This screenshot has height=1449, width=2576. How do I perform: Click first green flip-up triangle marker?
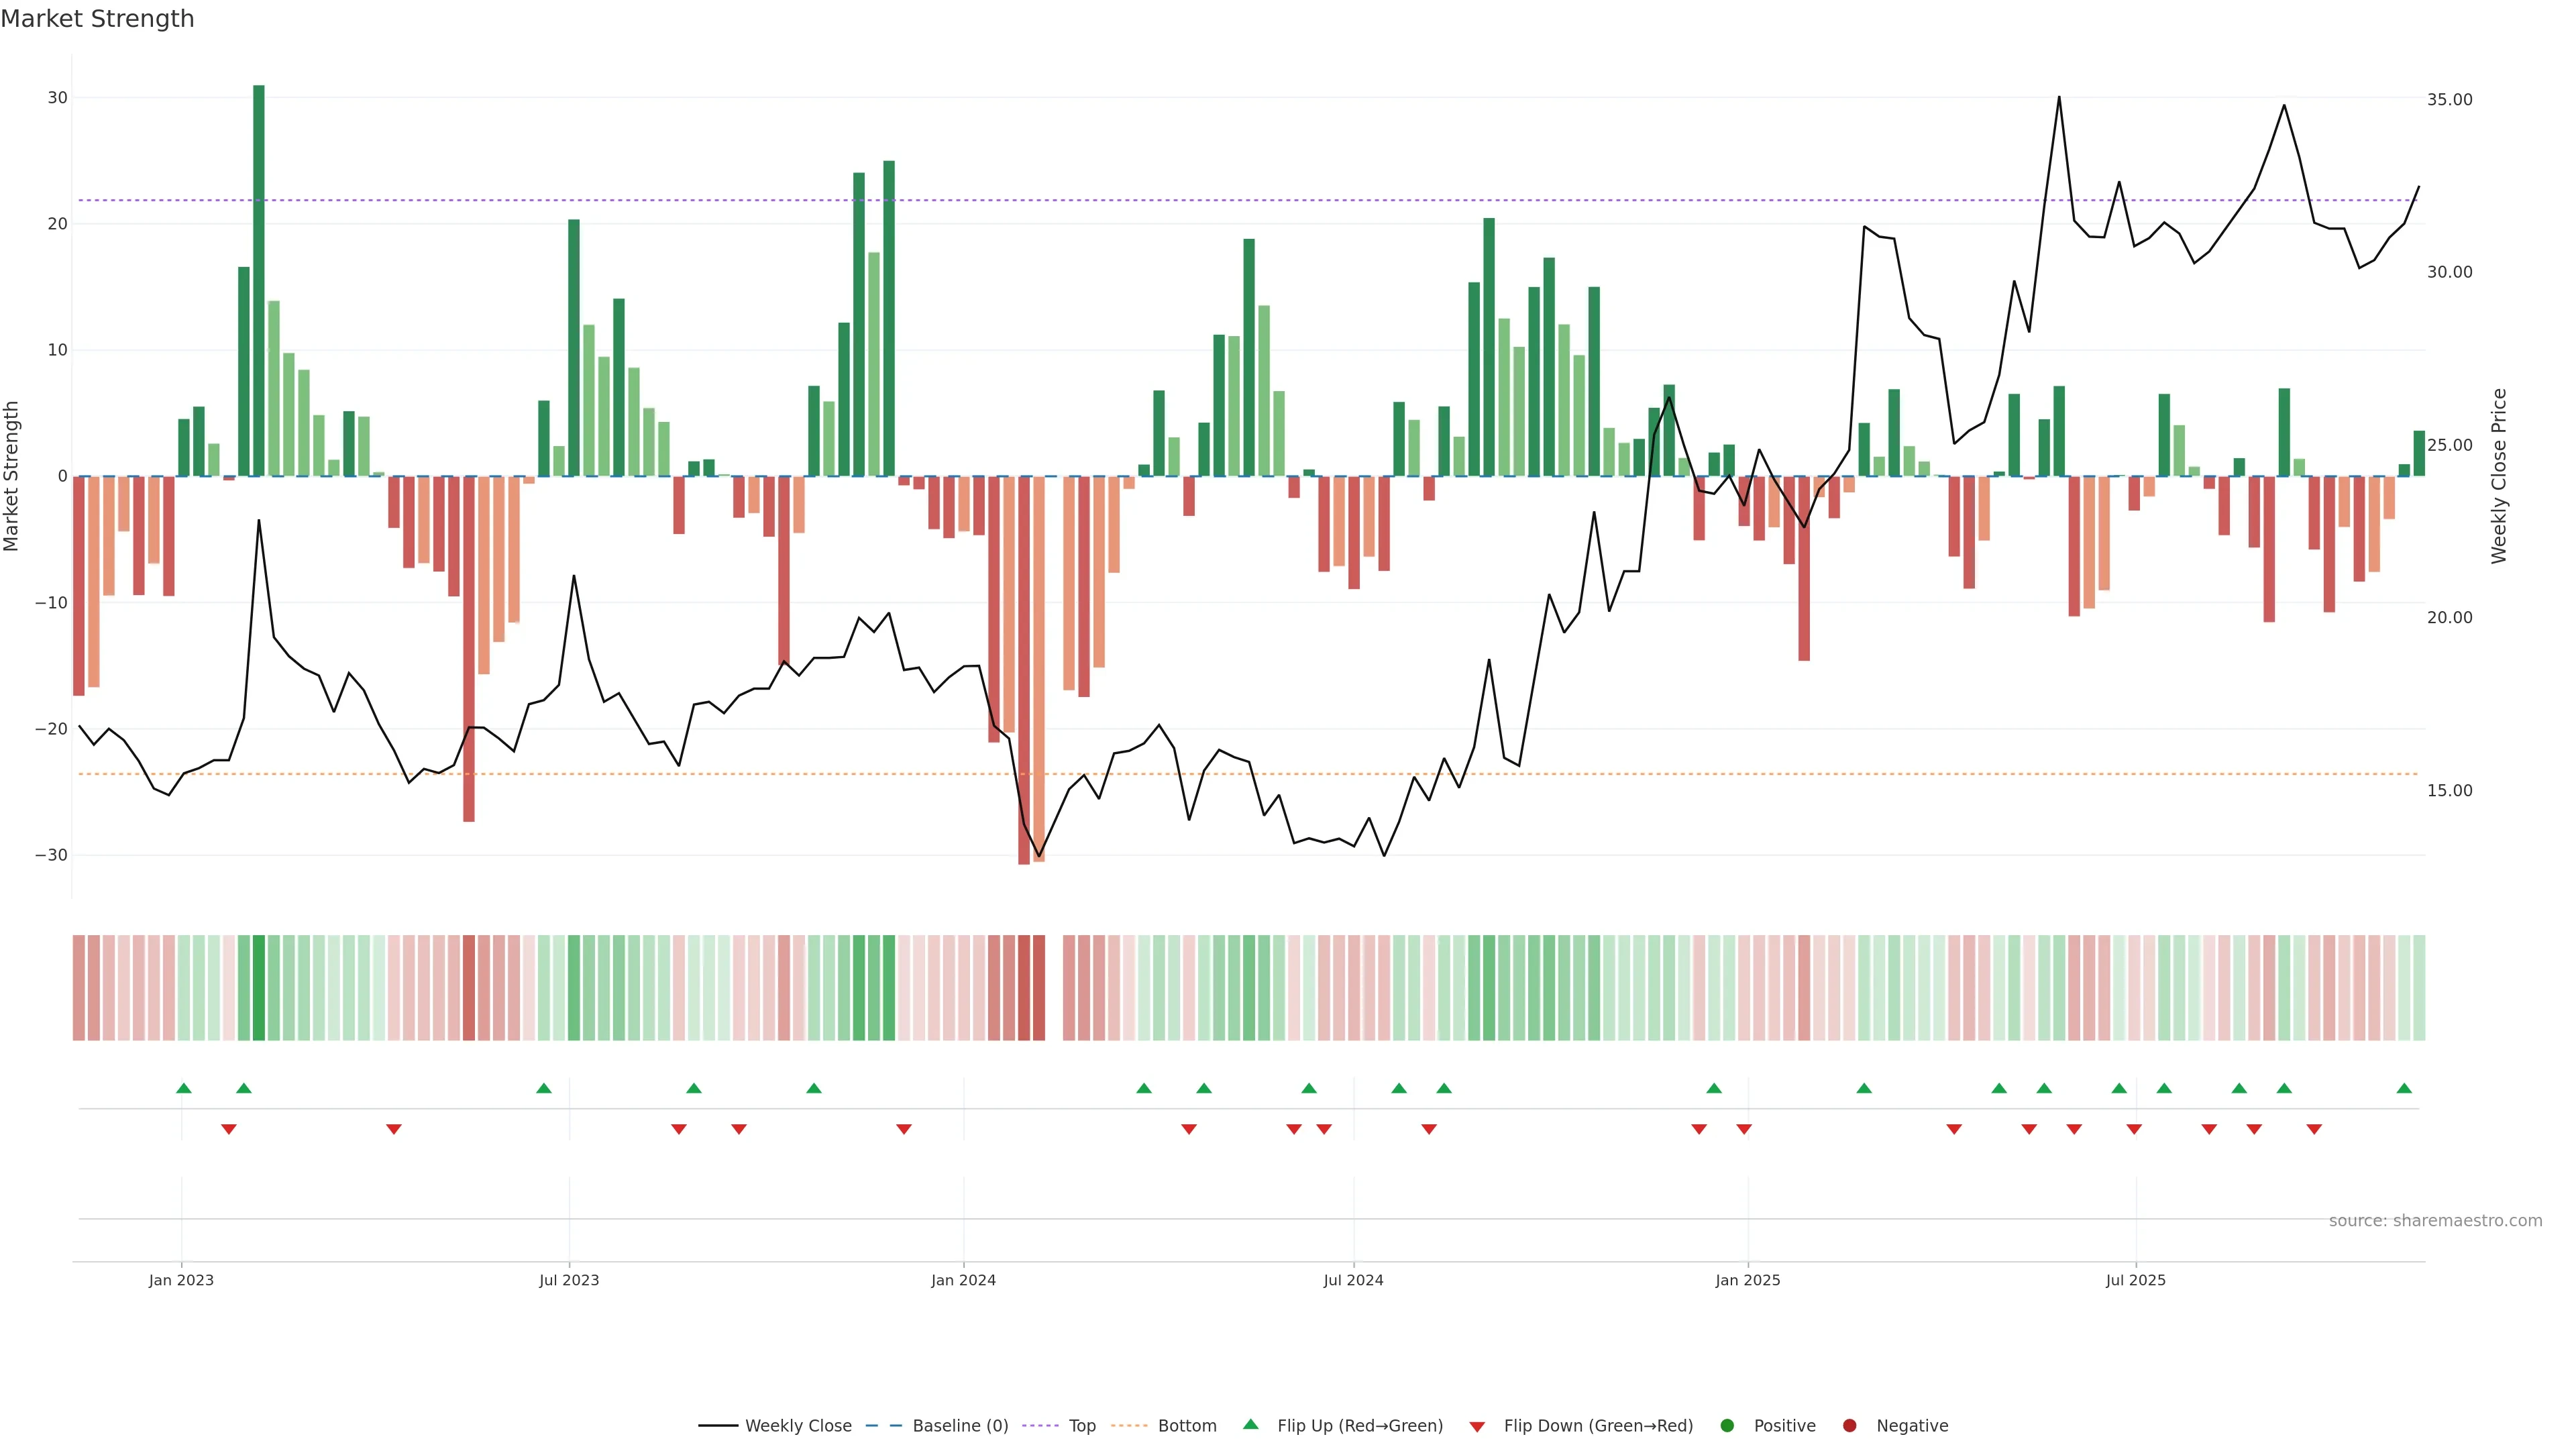[184, 1088]
